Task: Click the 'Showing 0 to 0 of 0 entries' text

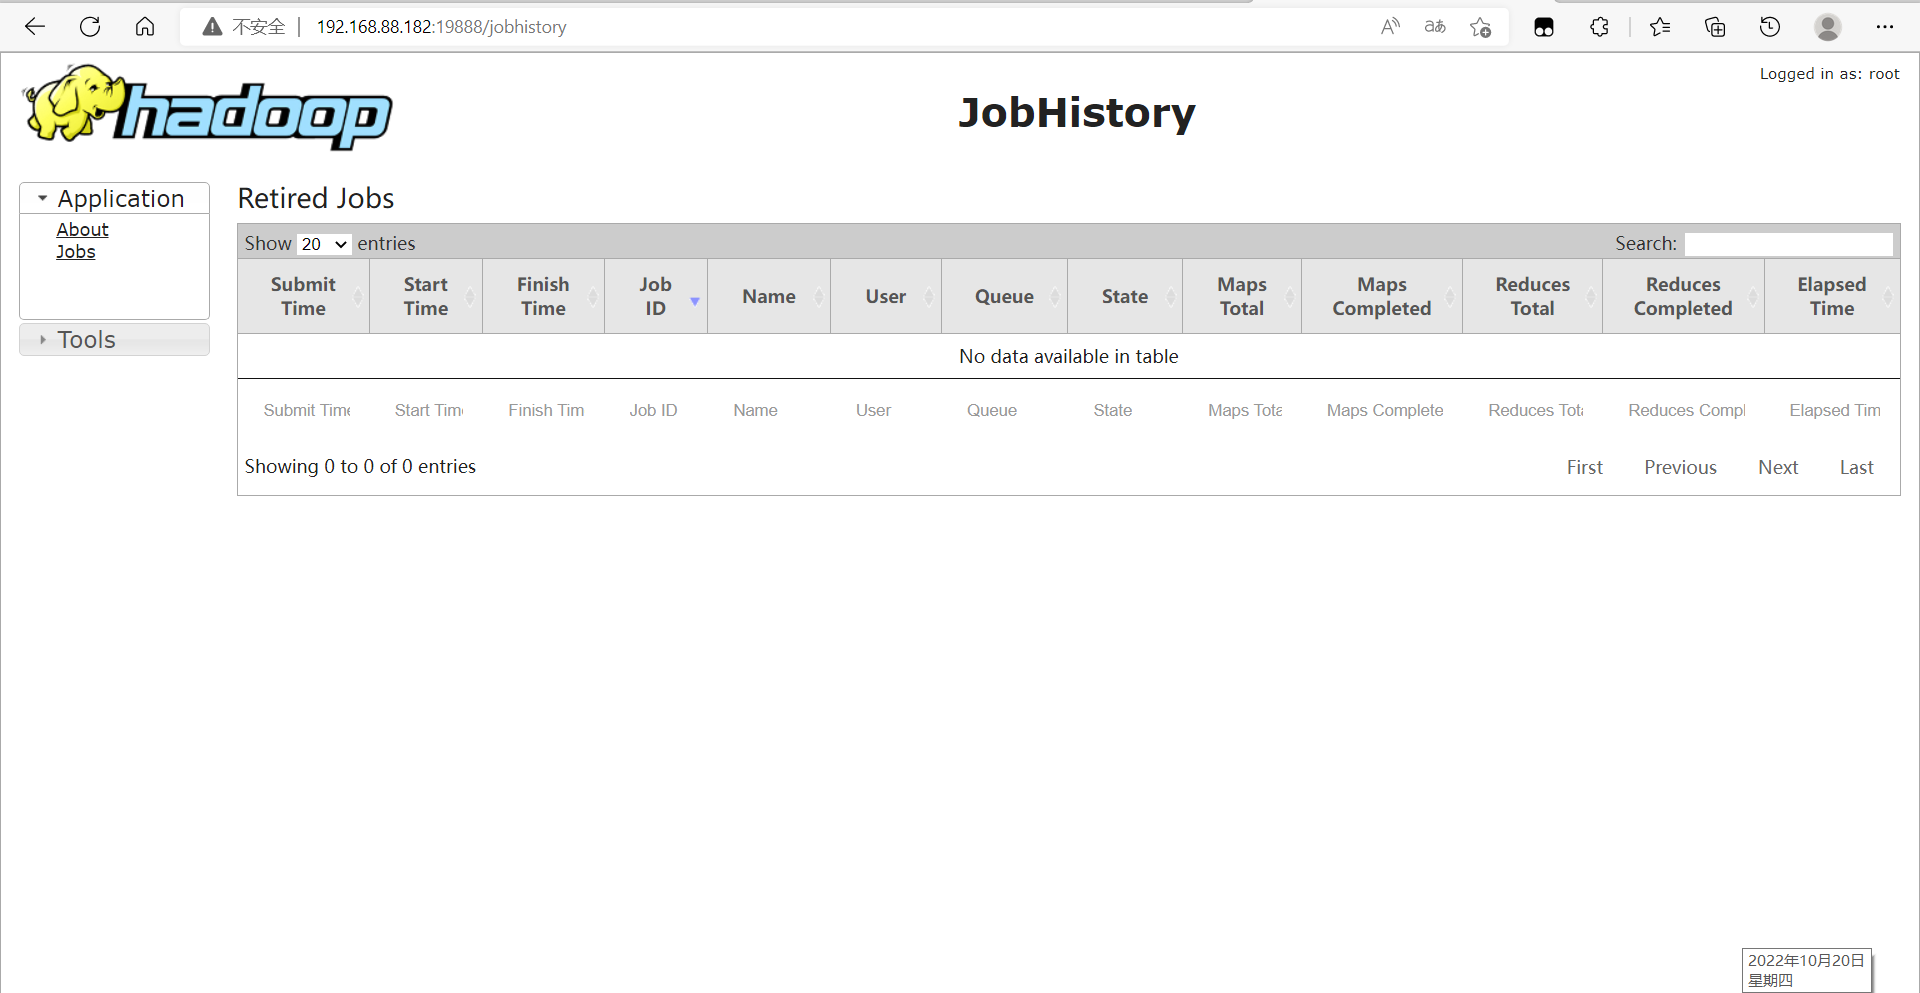Action: 360,467
